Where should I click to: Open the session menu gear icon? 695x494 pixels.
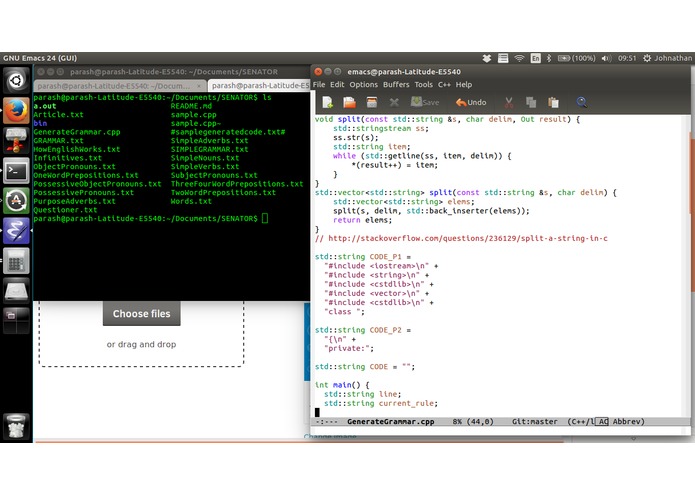(x=647, y=58)
